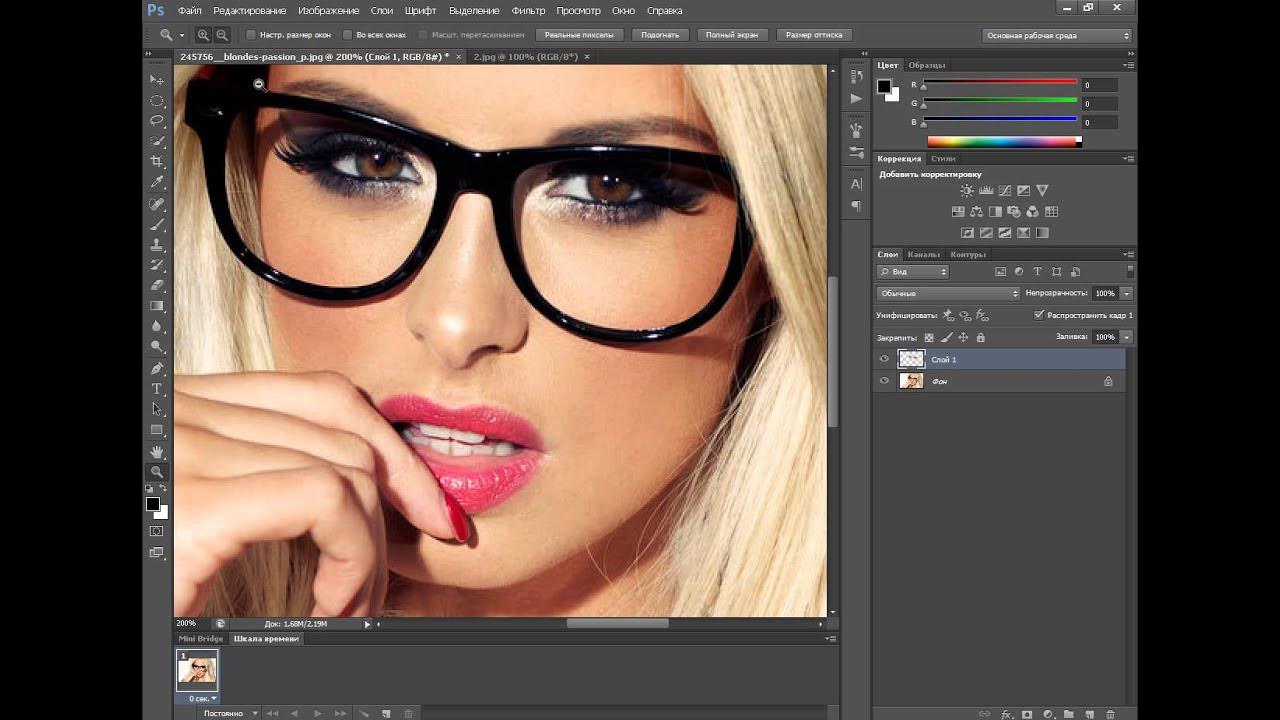1280x720 pixels.
Task: Select the Gradient tool
Action: 157,306
